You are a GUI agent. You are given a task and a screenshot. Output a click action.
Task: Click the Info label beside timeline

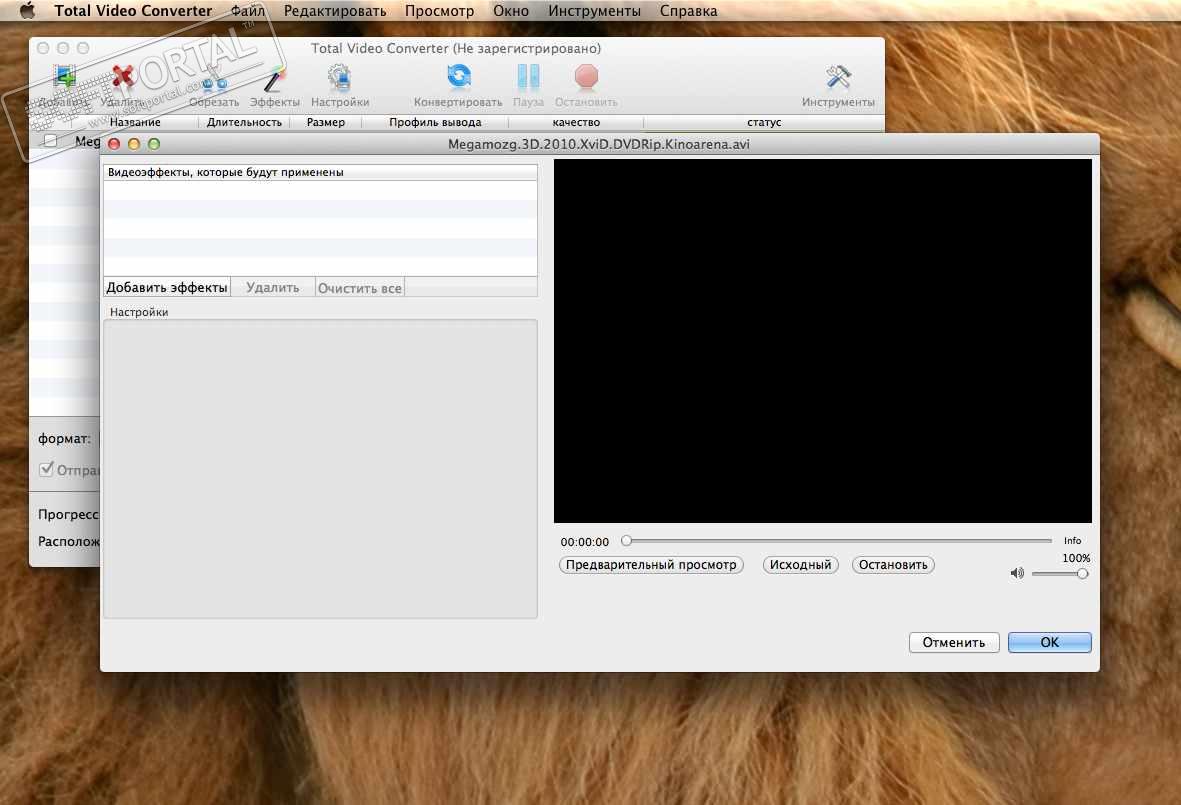click(x=1073, y=541)
